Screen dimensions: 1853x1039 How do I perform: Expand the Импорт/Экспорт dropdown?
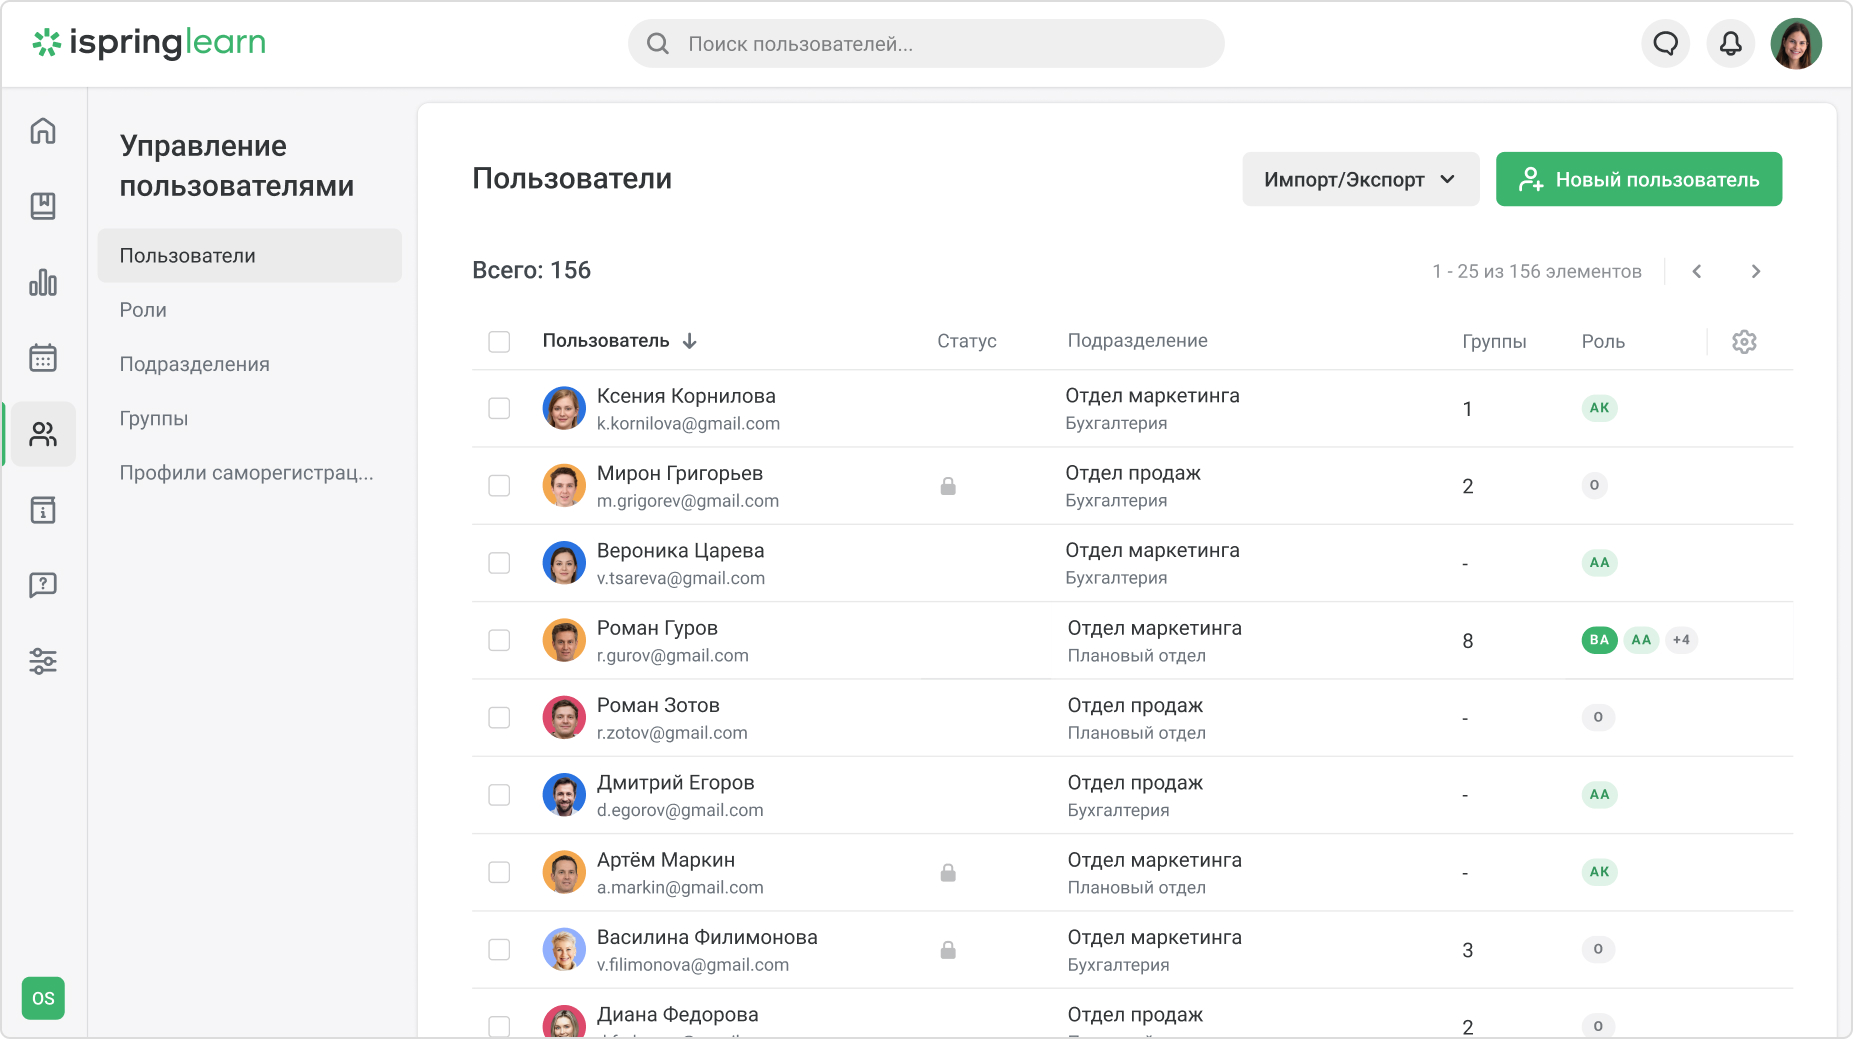(1360, 180)
